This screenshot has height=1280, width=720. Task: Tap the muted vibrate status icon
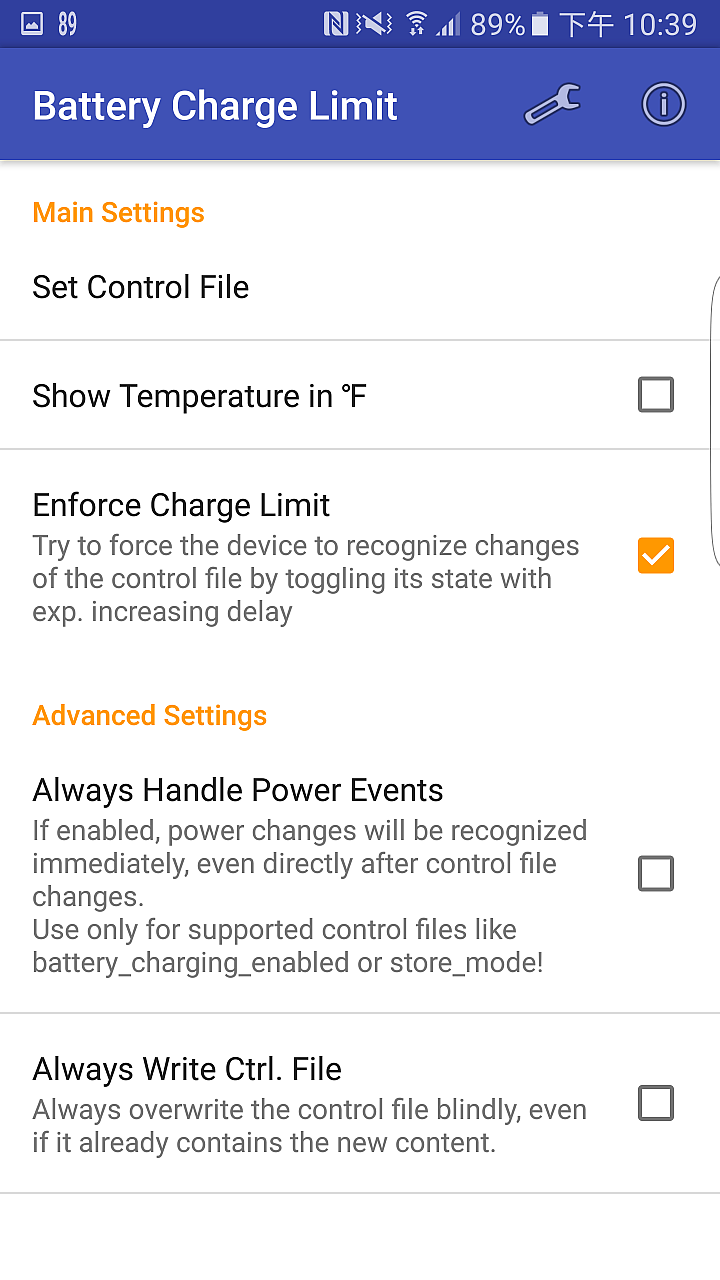375,24
